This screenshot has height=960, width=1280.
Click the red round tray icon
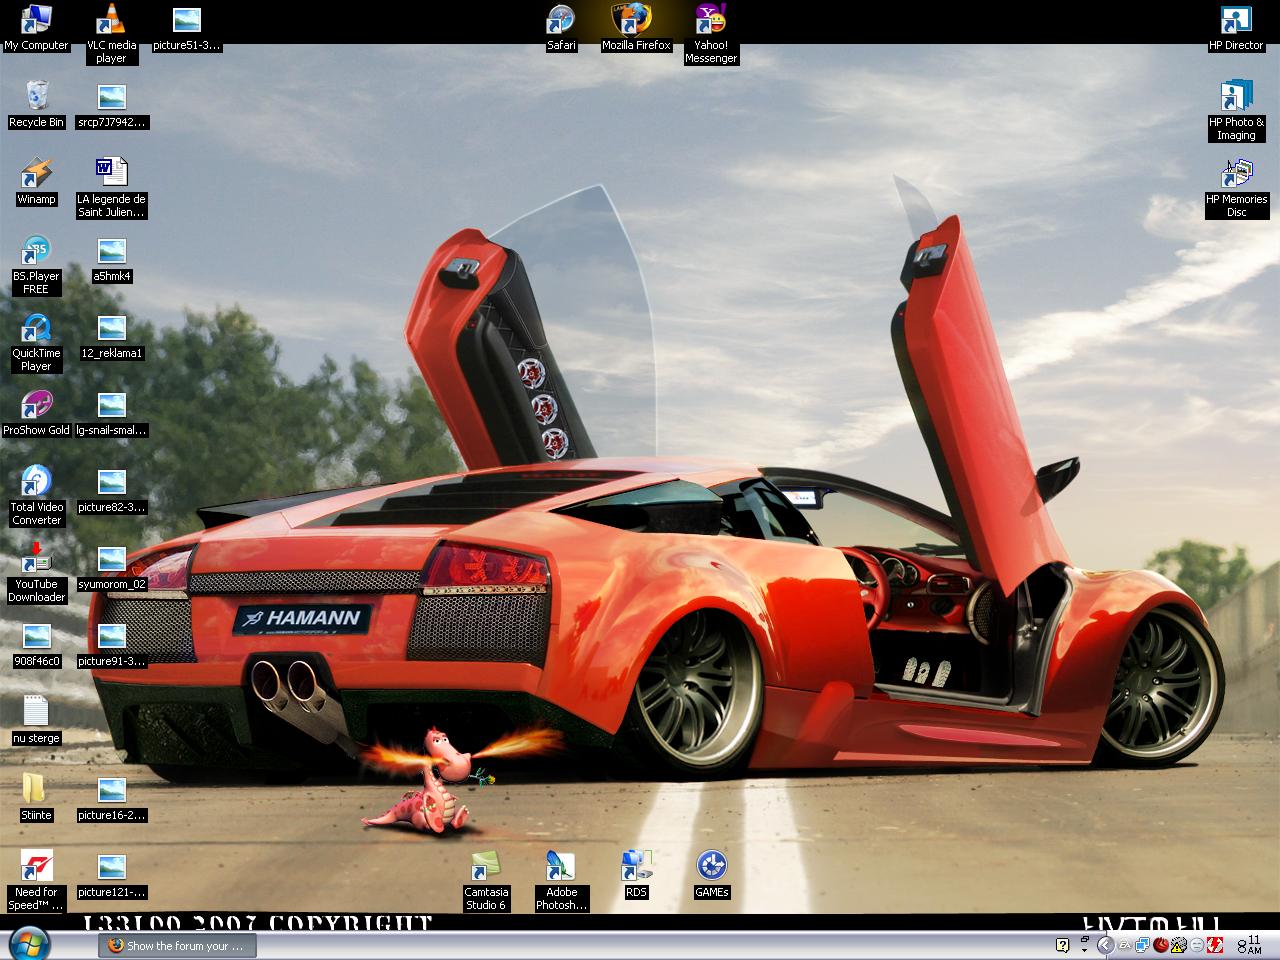(x=1161, y=945)
